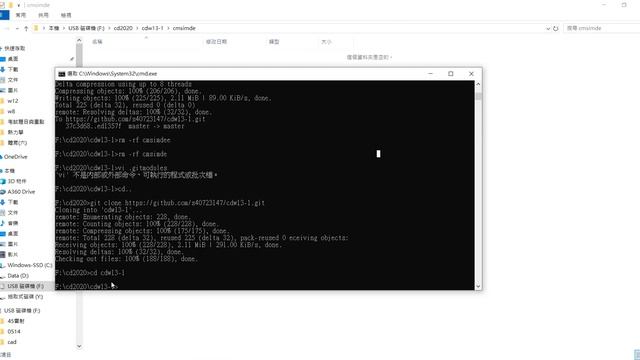The width and height of the screenshot is (640, 360).
Task: Click the cmd window scrollbar down arrow
Action: 478,287
